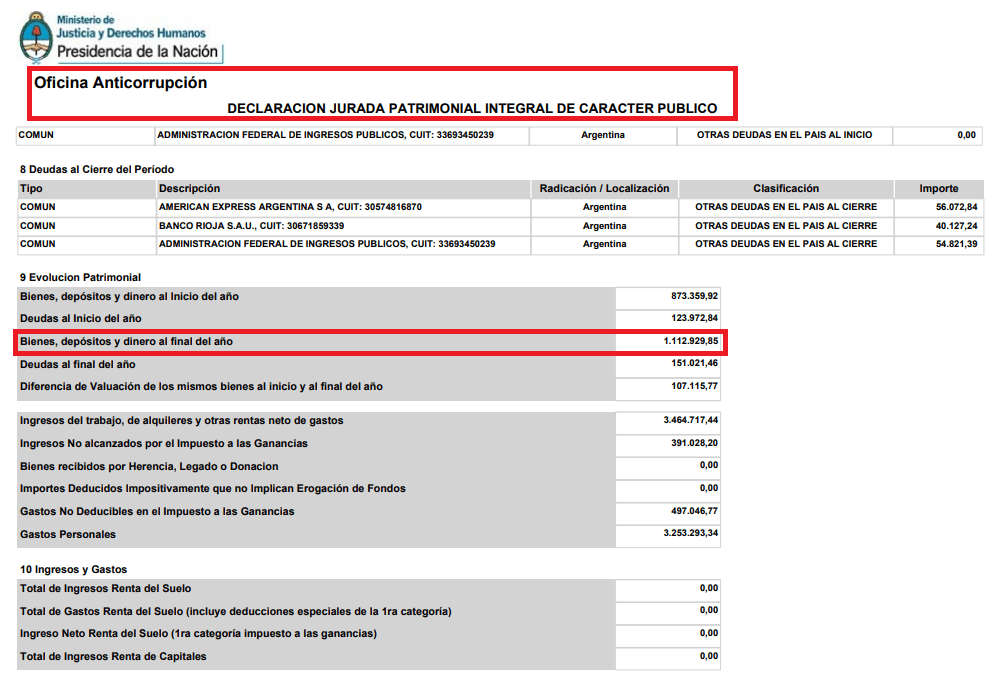
Task: Click the Ministerio de Justicia coat of arms logo
Action: [x=36, y=37]
